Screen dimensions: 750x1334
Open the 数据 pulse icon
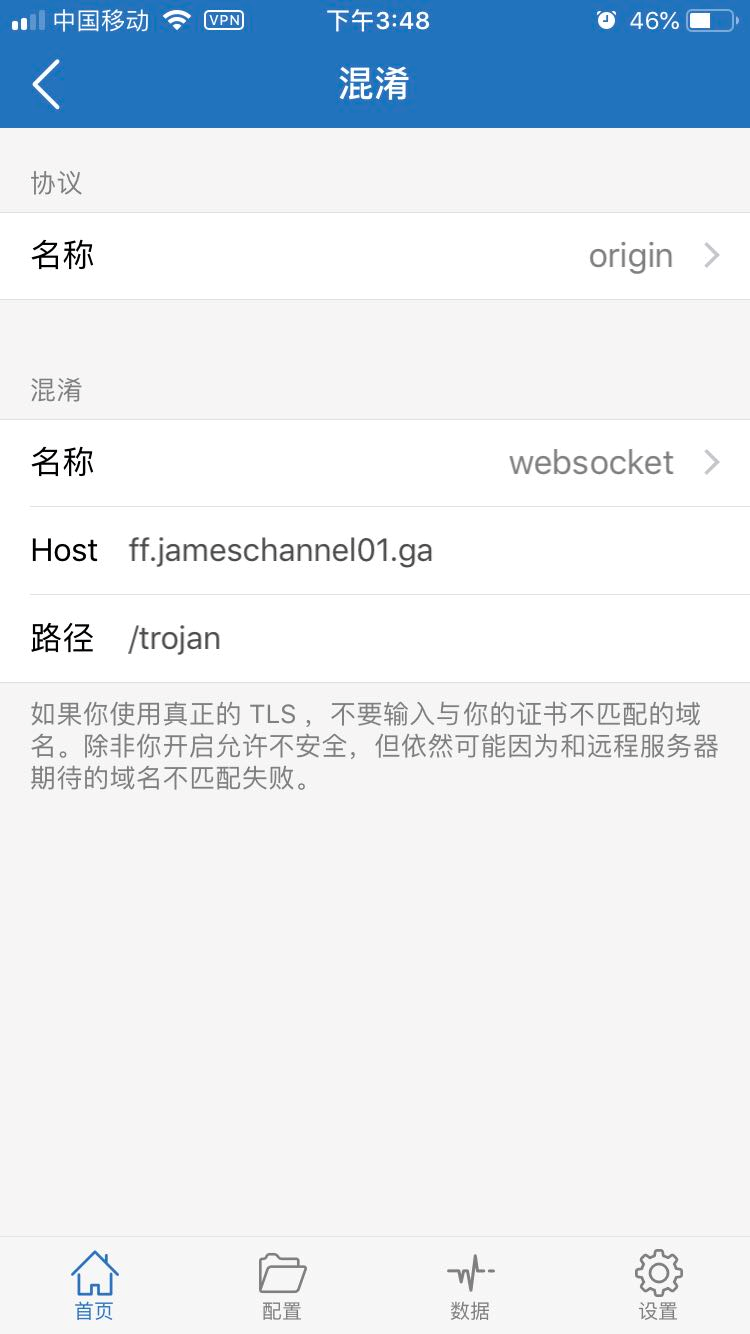click(x=470, y=1273)
